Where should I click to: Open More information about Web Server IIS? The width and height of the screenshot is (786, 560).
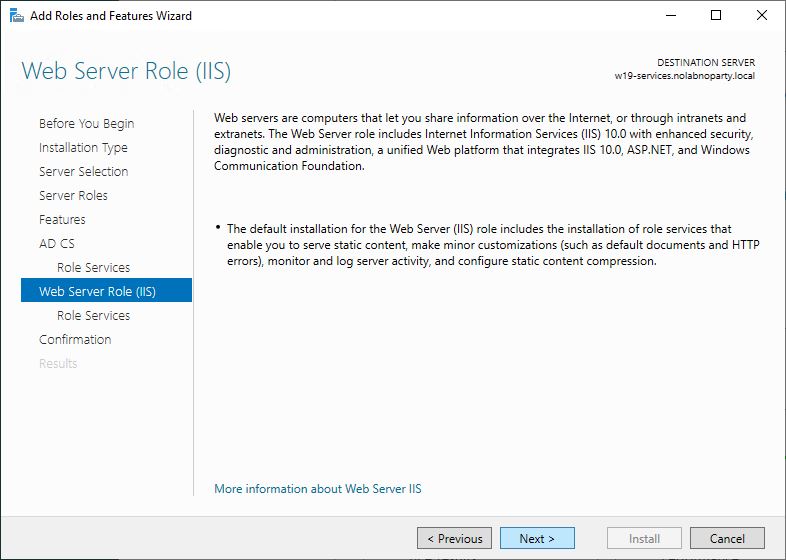(318, 489)
